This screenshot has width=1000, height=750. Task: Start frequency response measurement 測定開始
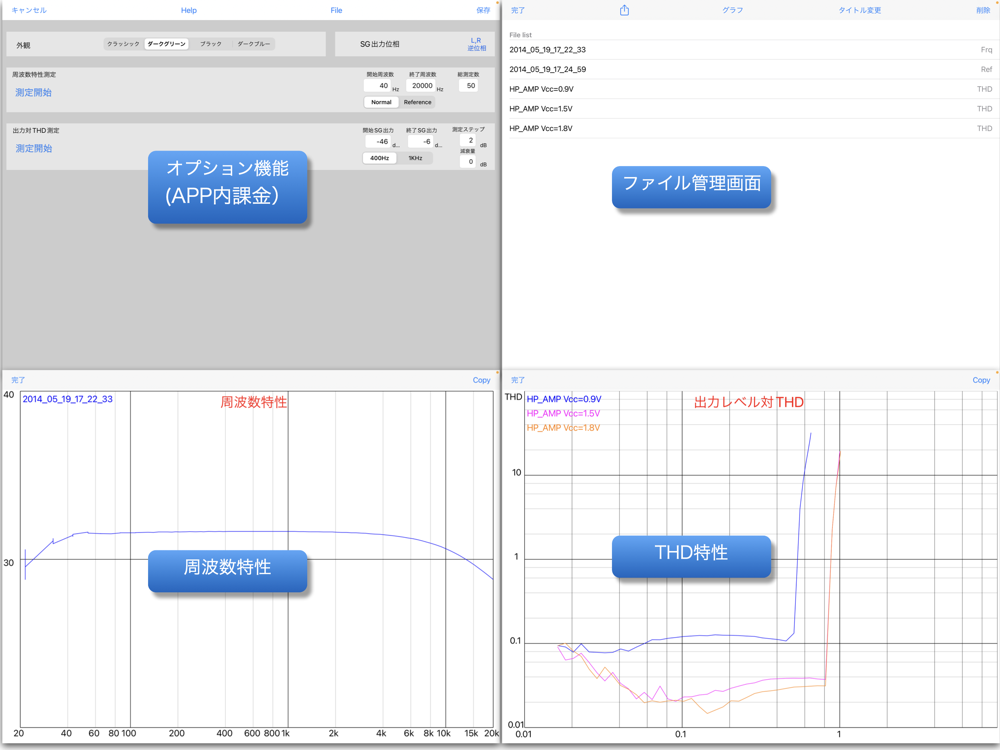point(33,92)
